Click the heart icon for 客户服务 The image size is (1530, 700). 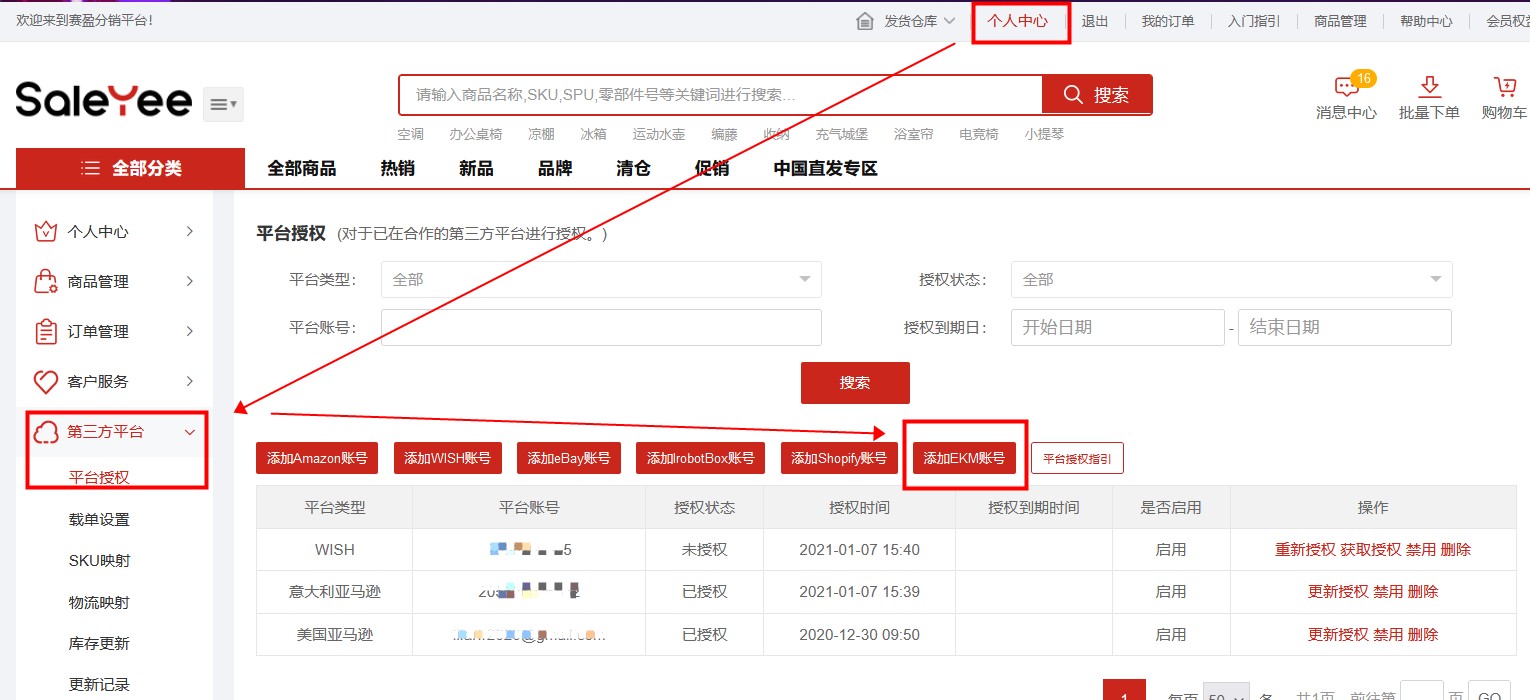45,382
